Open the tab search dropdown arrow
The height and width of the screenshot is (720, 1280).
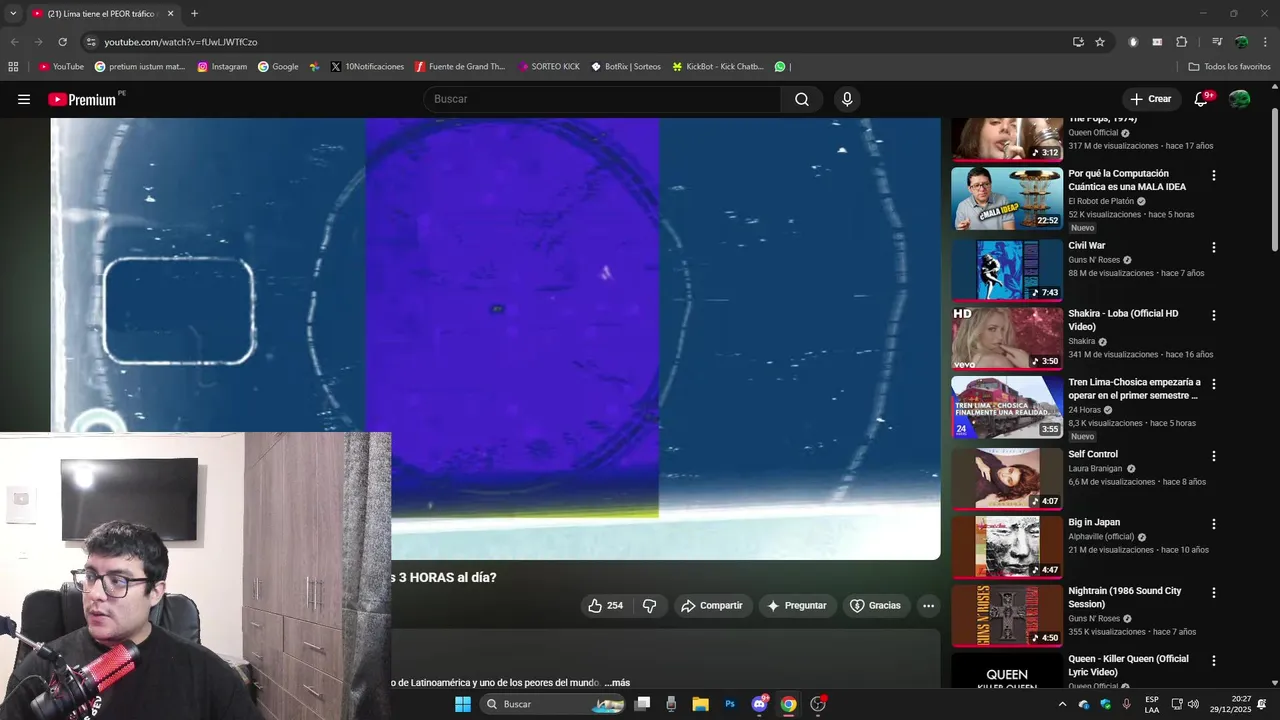pos(13,14)
